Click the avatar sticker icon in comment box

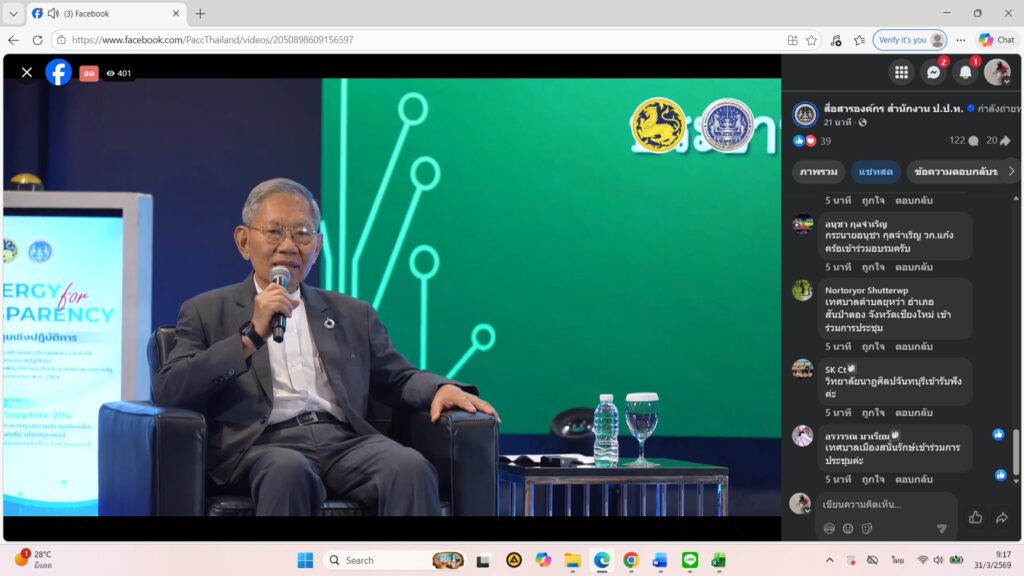pos(829,528)
